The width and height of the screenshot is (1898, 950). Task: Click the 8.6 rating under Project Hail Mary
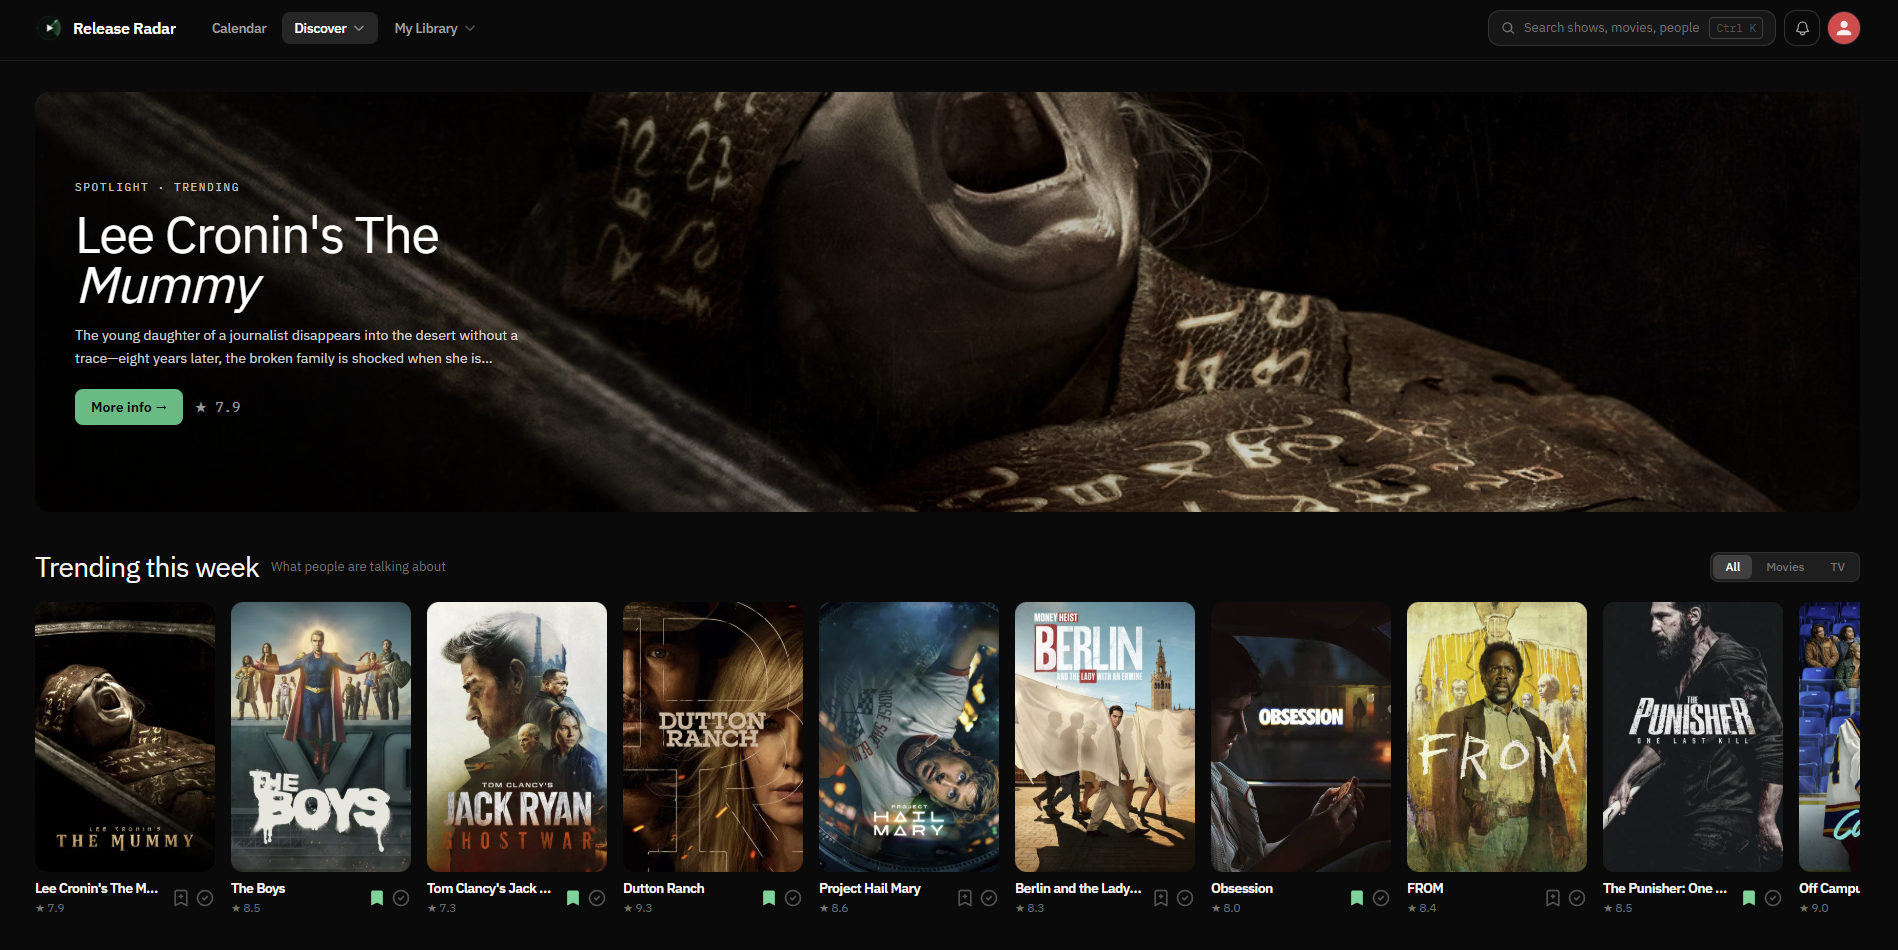click(x=834, y=908)
